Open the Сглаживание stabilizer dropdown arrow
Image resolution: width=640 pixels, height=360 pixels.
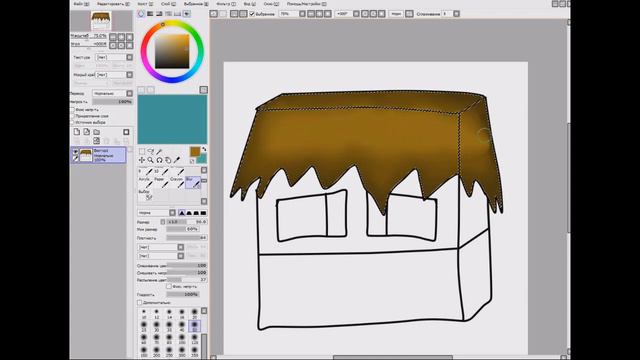pos(456,14)
